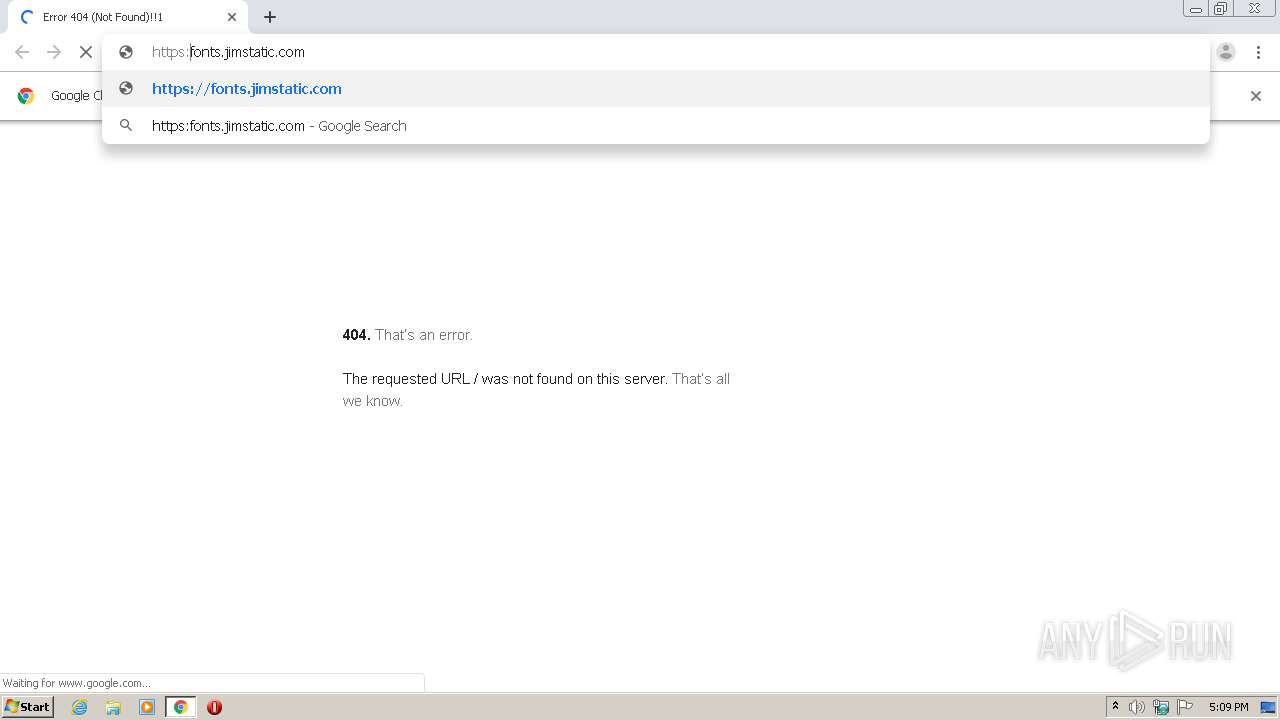
Task: Click the '404.' error heading text
Action: [x=356, y=335]
